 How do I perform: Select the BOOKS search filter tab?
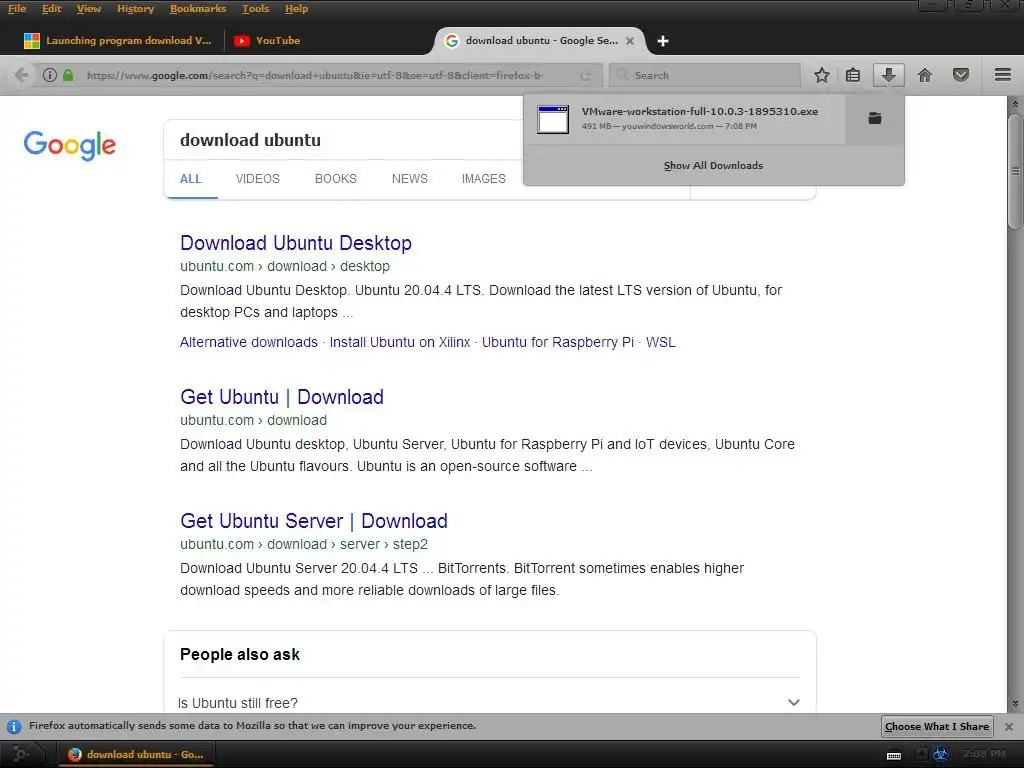coord(336,179)
